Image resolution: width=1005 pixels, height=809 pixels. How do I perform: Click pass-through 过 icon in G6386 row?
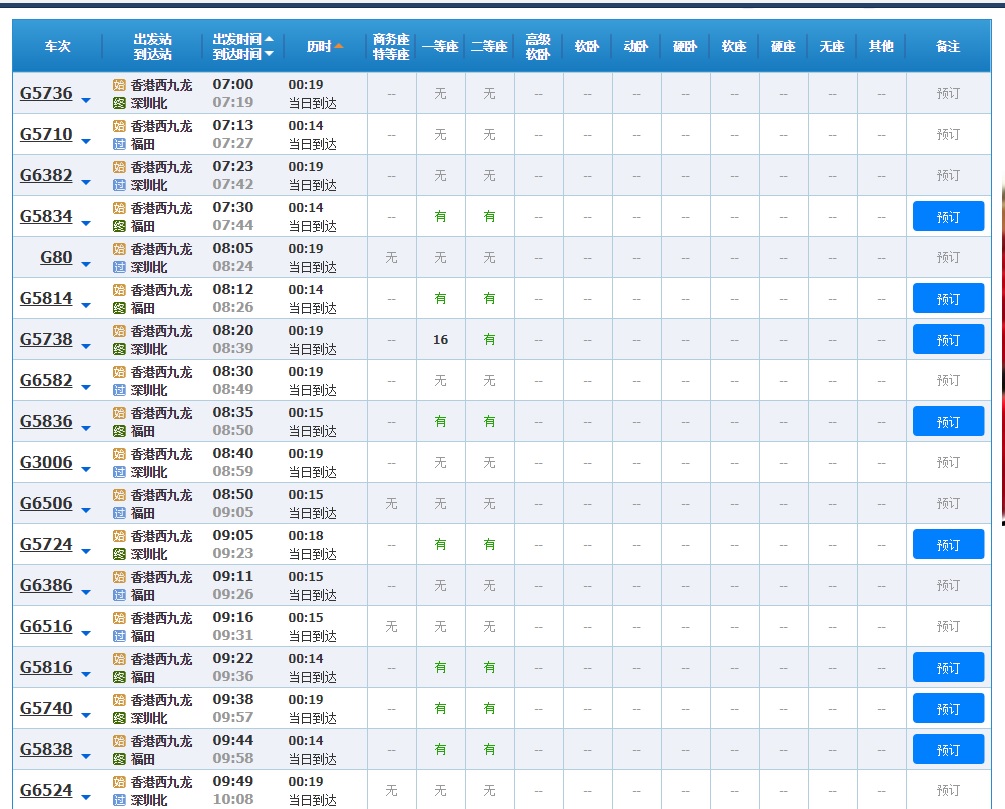pos(119,596)
